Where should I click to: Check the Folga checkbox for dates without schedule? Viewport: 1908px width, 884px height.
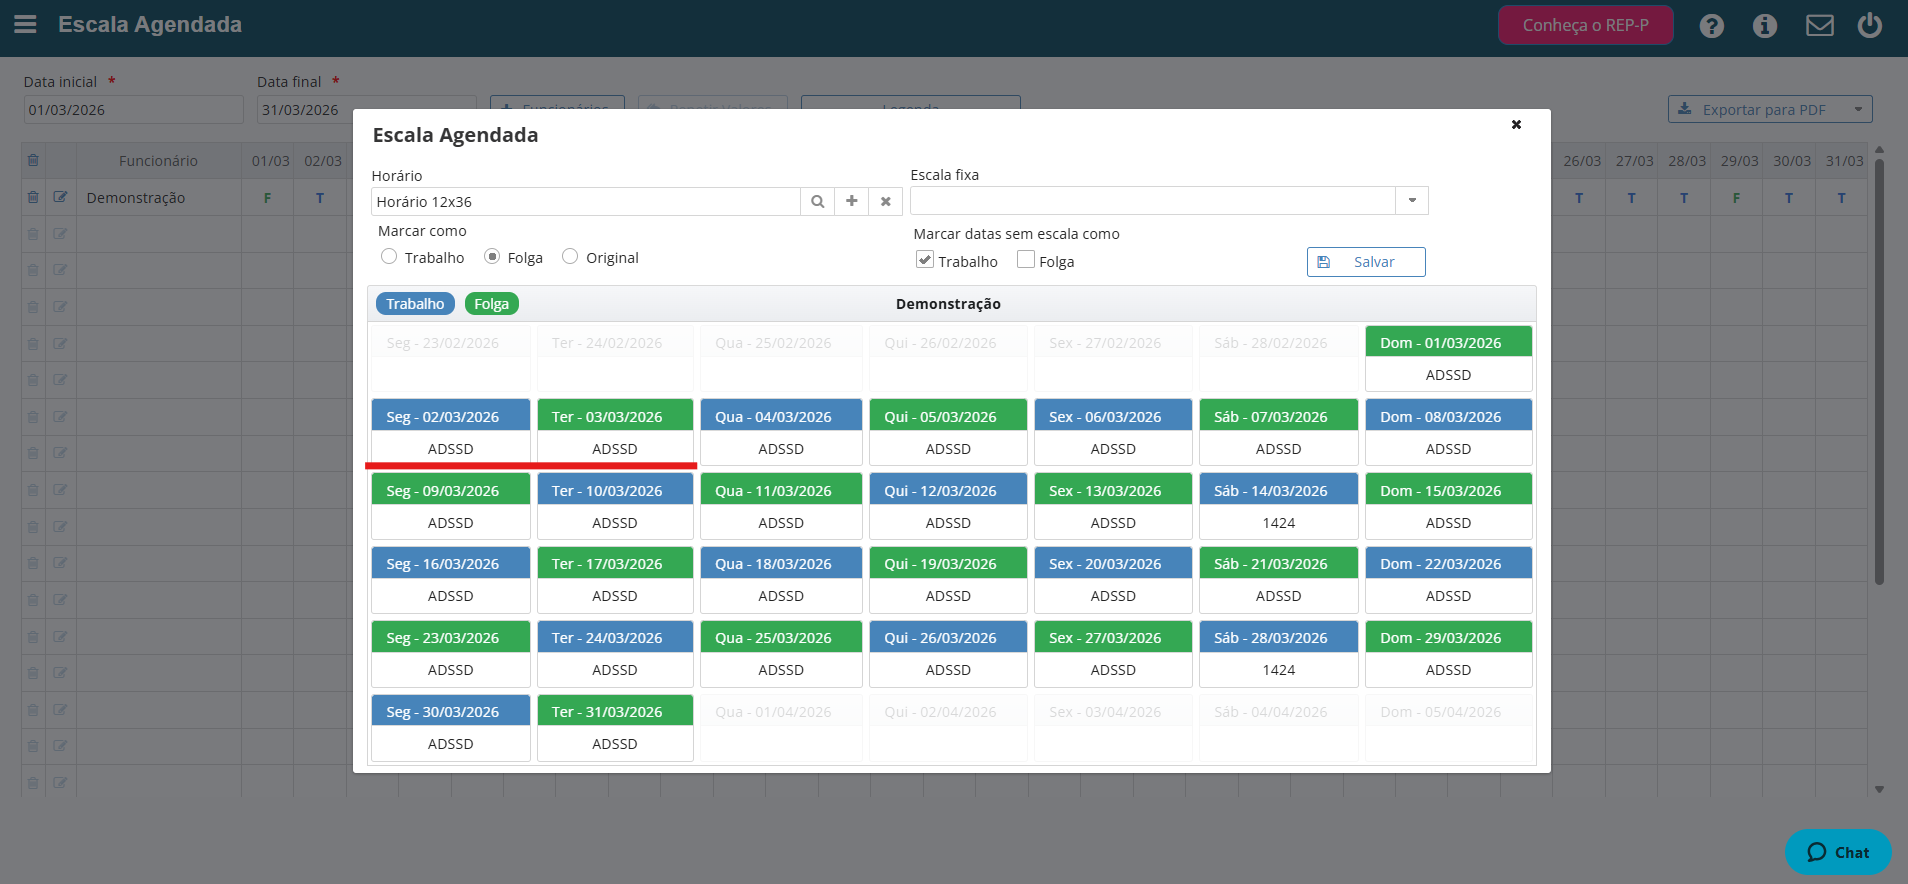tap(1026, 260)
